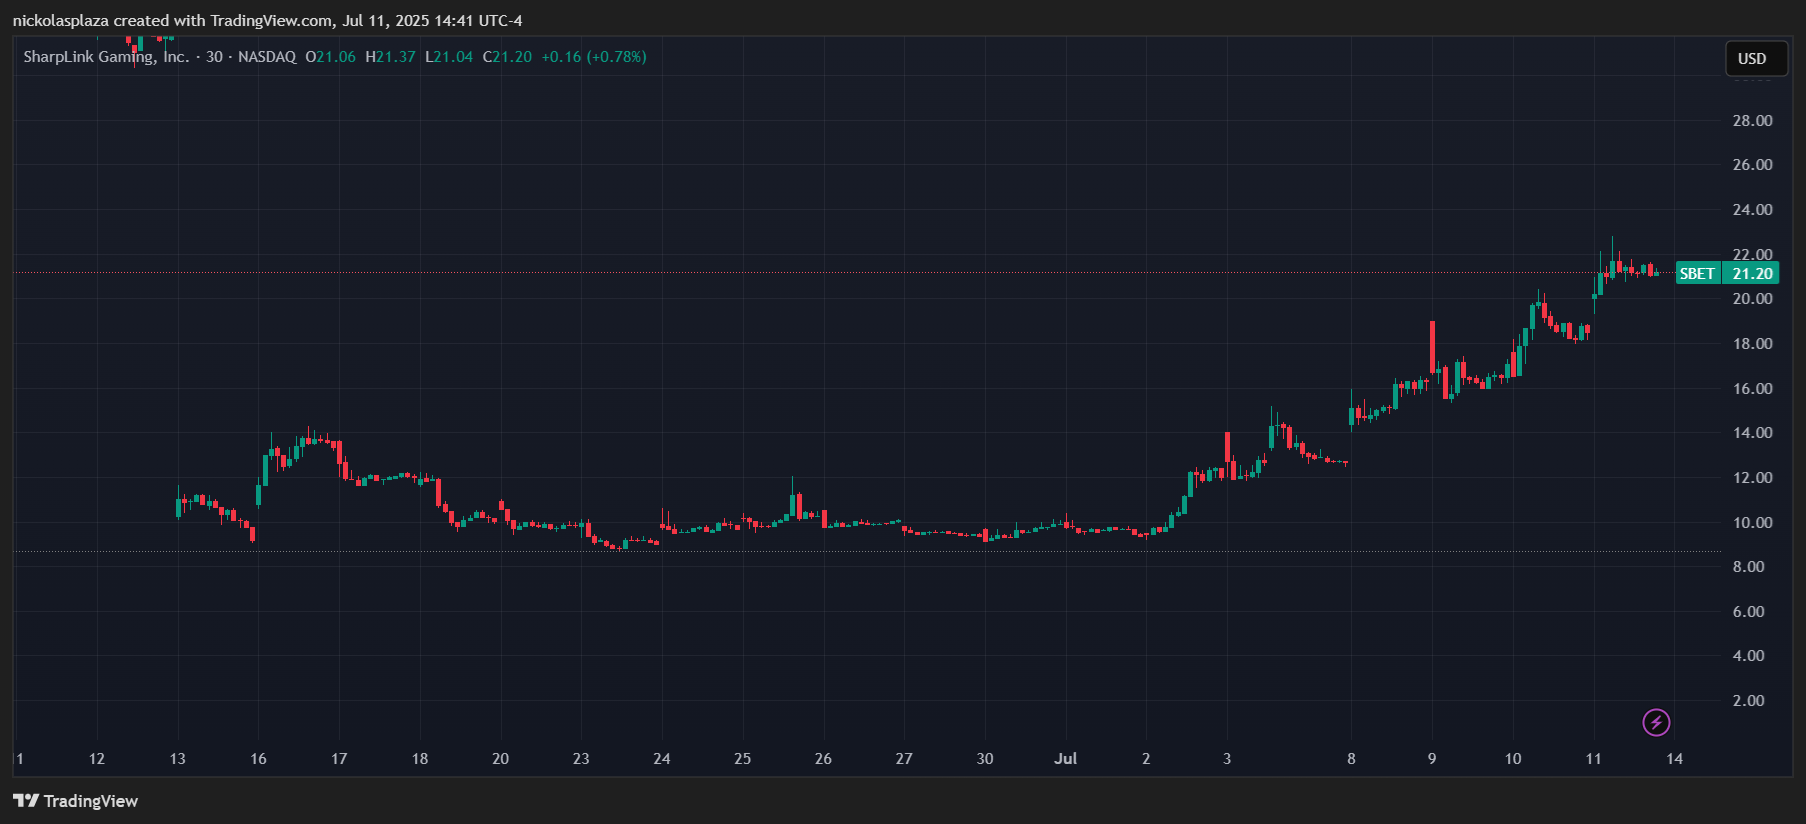
Task: Select the low value L21.04
Action: (x=449, y=57)
